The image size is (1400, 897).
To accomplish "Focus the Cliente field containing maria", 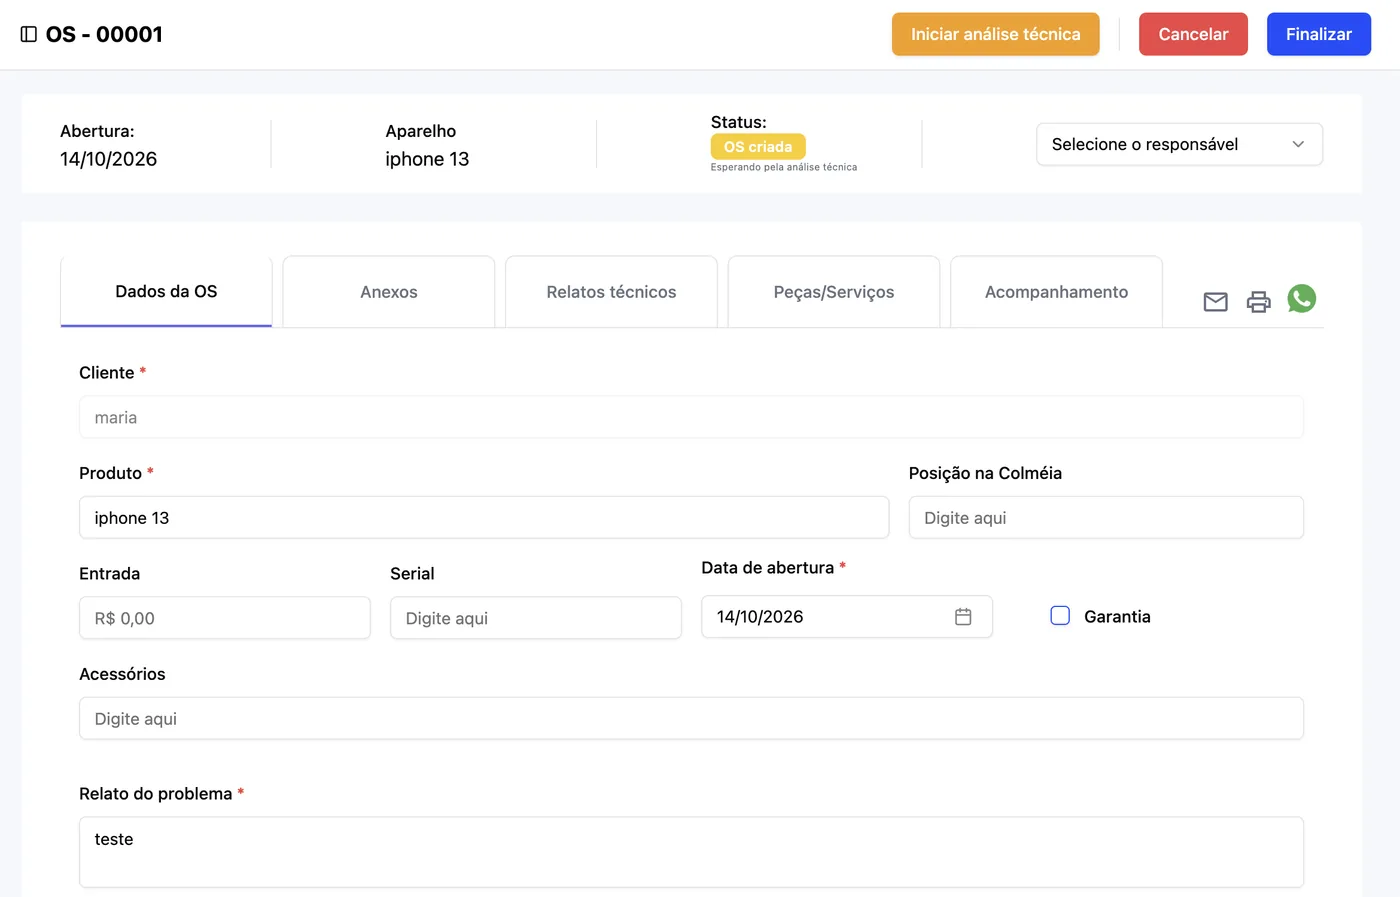I will 691,417.
